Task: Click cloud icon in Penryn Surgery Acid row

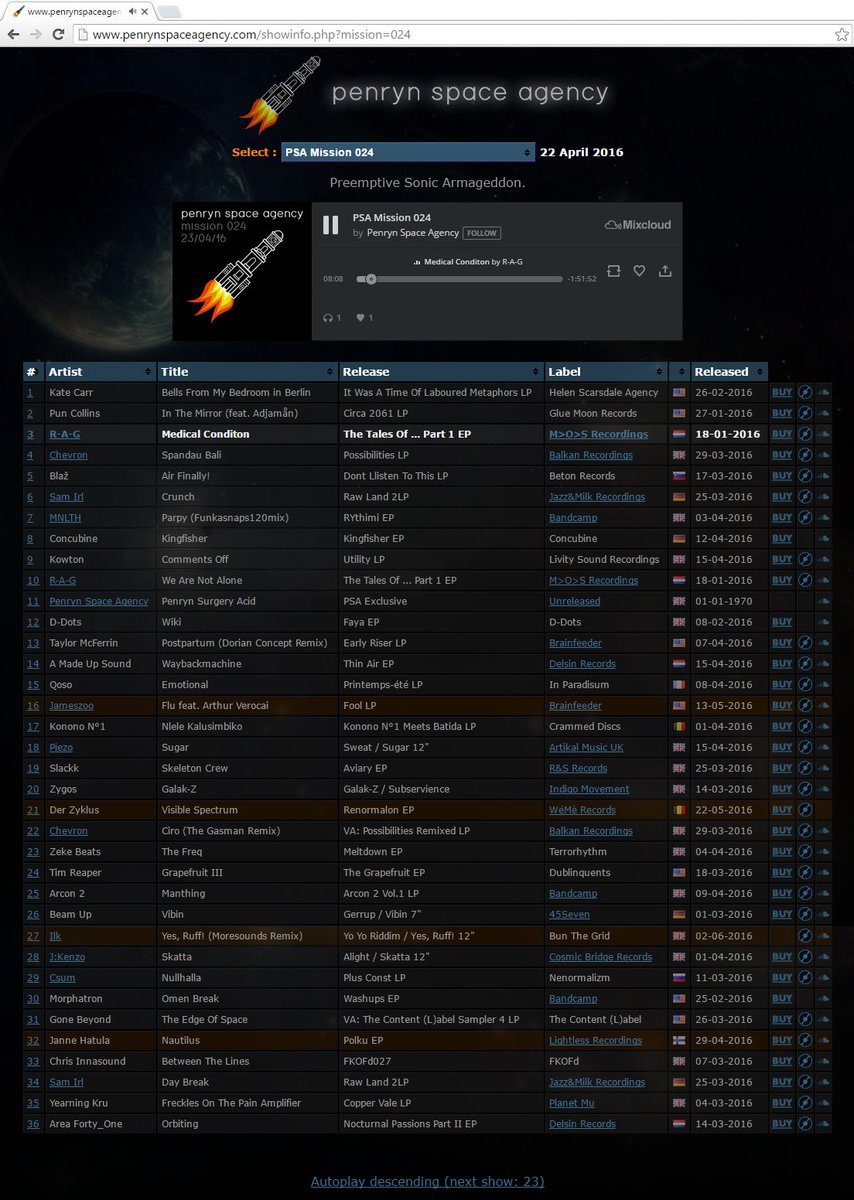Action: pos(824,601)
